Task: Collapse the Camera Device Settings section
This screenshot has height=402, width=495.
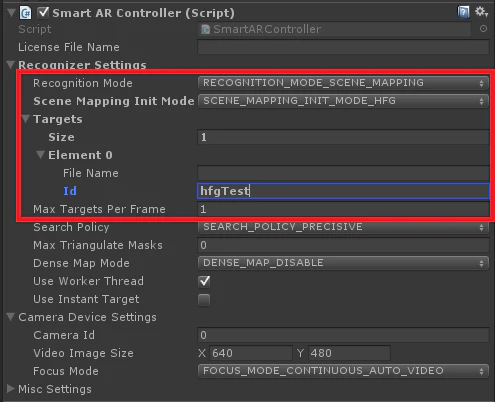Action: click(x=11, y=317)
